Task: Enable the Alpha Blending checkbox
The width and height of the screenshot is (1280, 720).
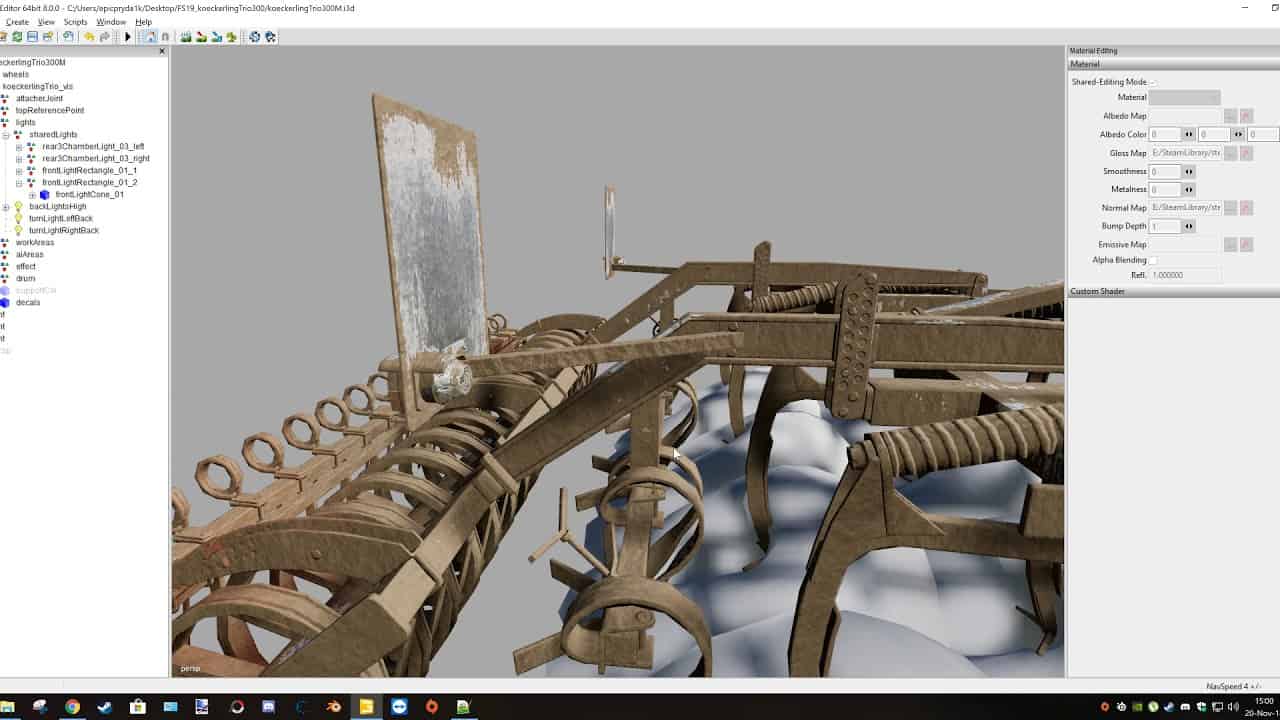Action: pyautogui.click(x=1153, y=260)
